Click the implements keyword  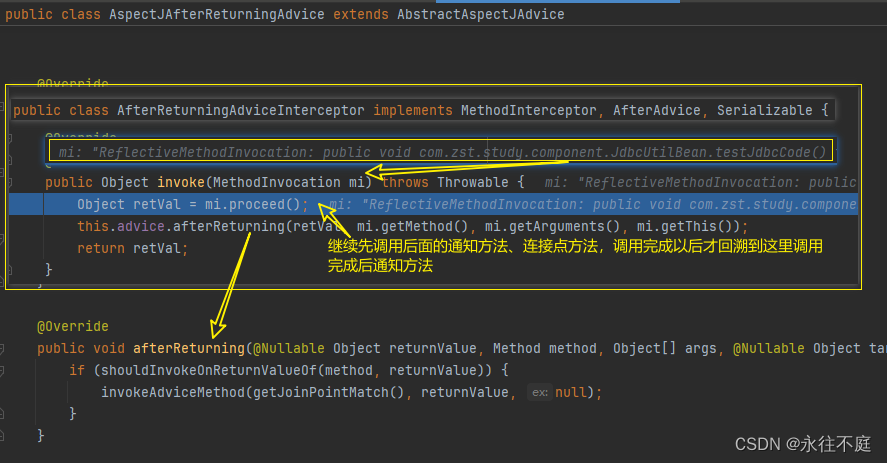(413, 110)
